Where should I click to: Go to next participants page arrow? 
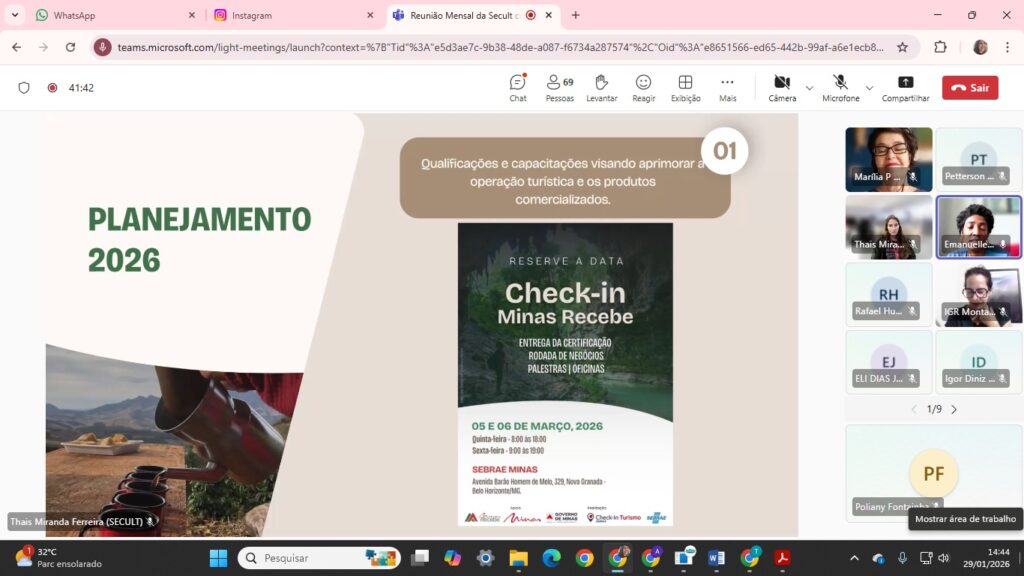954,409
